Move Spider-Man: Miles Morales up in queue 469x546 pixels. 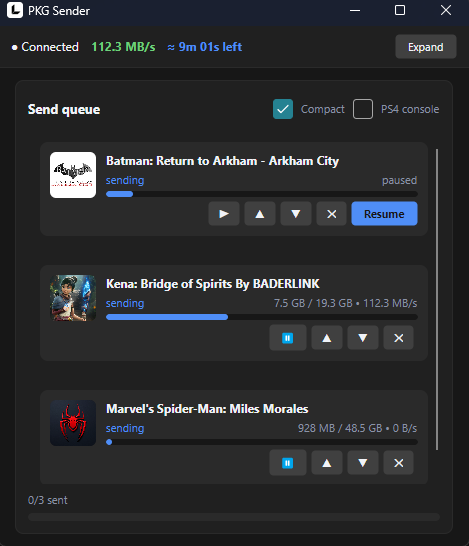[x=327, y=463]
